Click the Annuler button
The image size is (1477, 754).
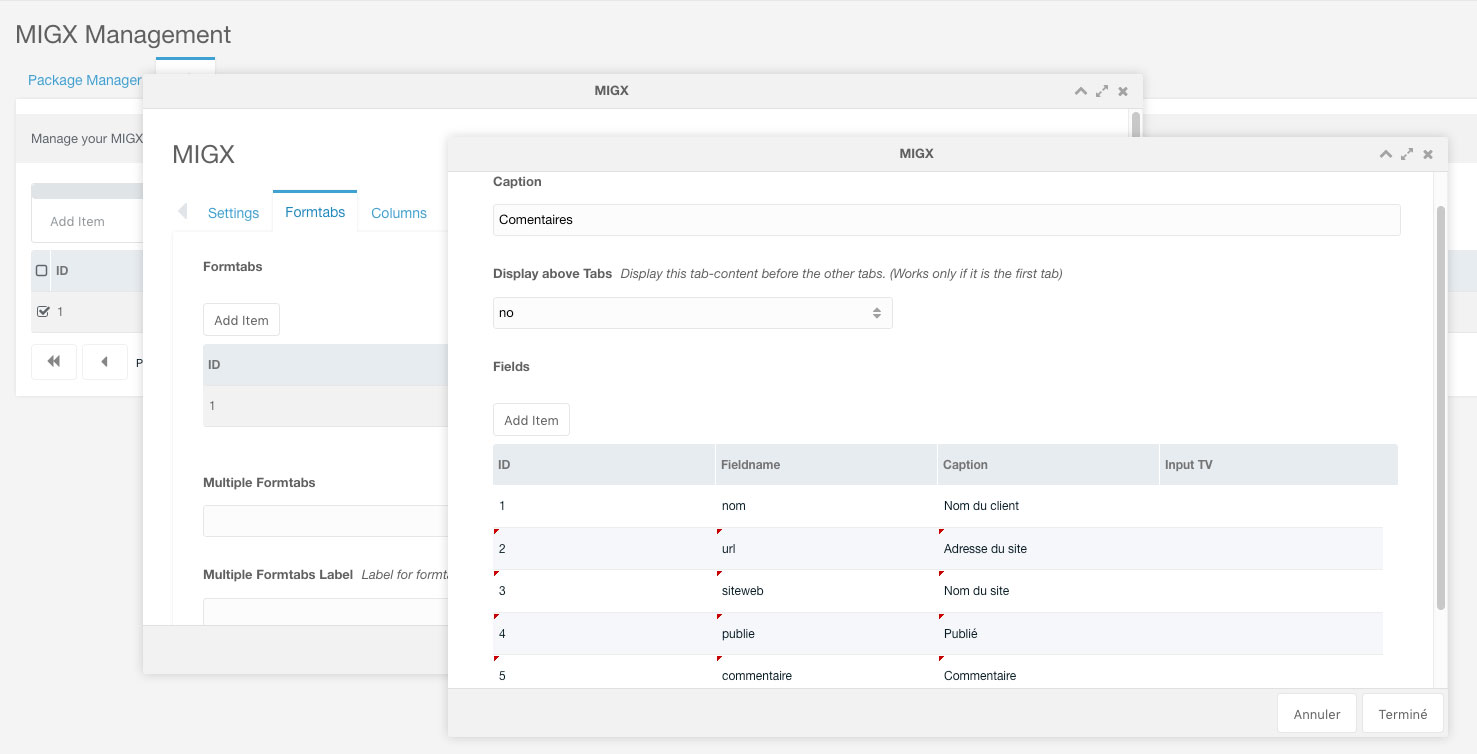(x=1316, y=714)
